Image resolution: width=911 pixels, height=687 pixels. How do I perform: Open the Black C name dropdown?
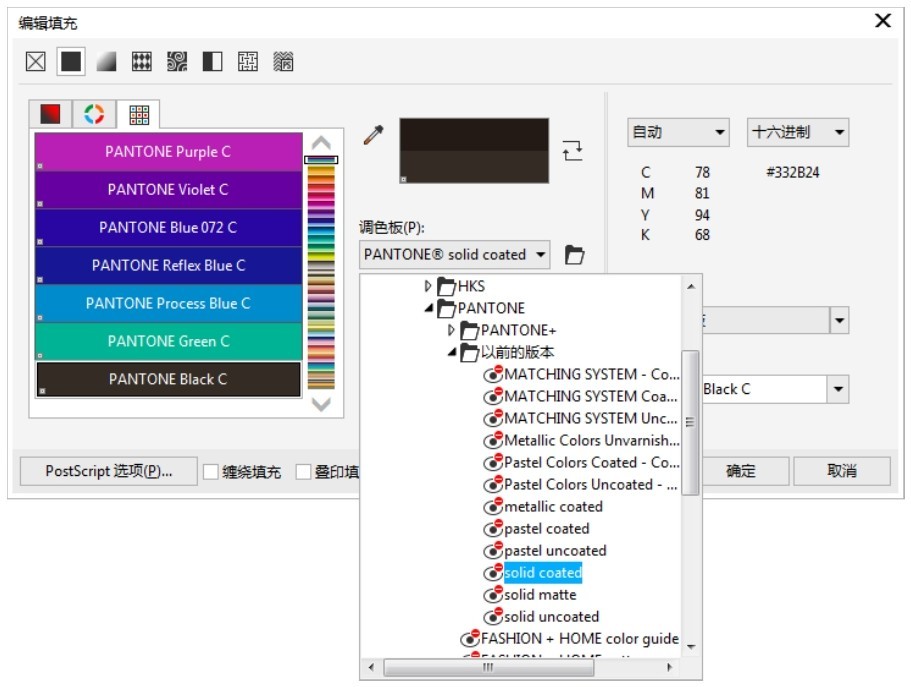pos(838,389)
